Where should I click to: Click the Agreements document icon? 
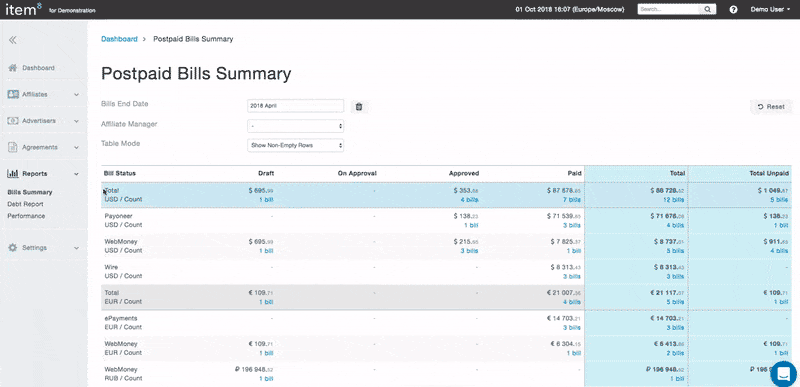coord(13,147)
